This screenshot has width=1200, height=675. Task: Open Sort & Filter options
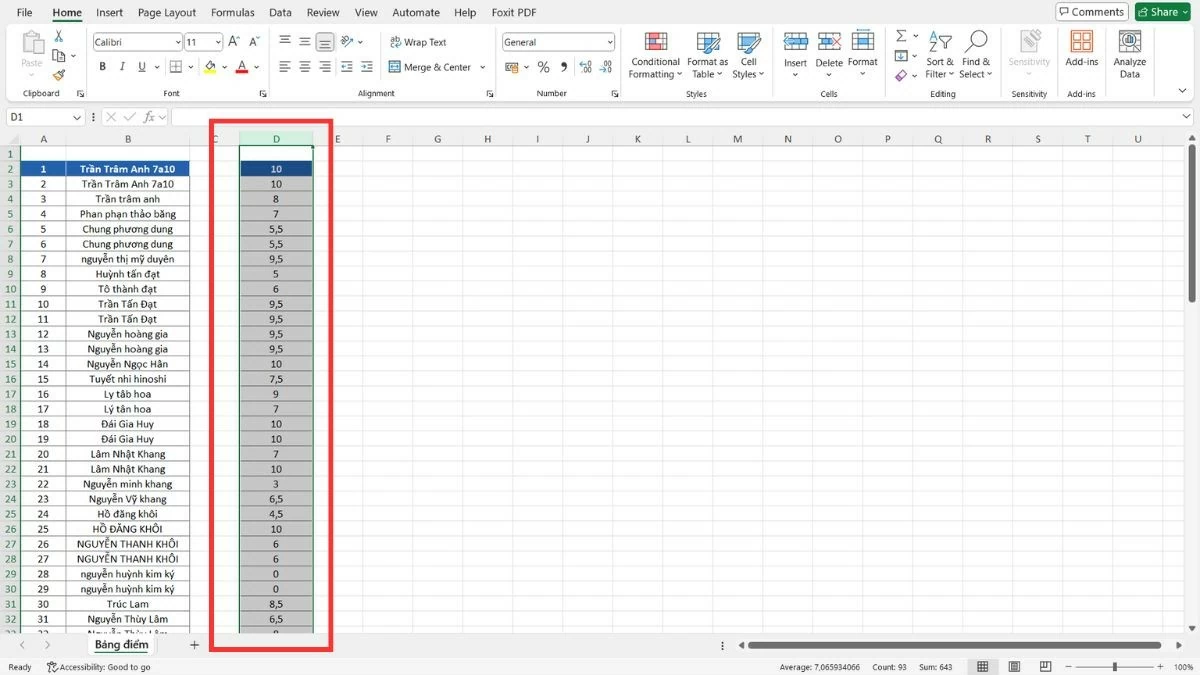coord(939,52)
